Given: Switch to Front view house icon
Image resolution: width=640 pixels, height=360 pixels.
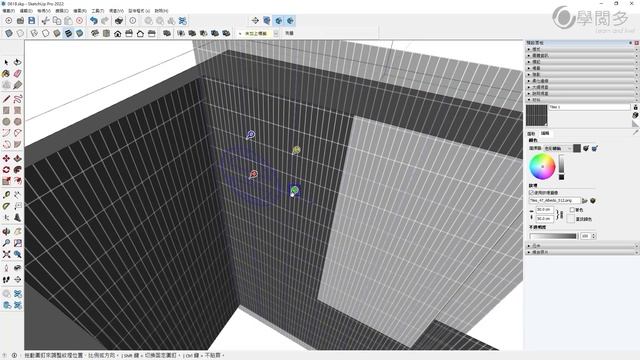Looking at the screenshot, I should [x=118, y=33].
